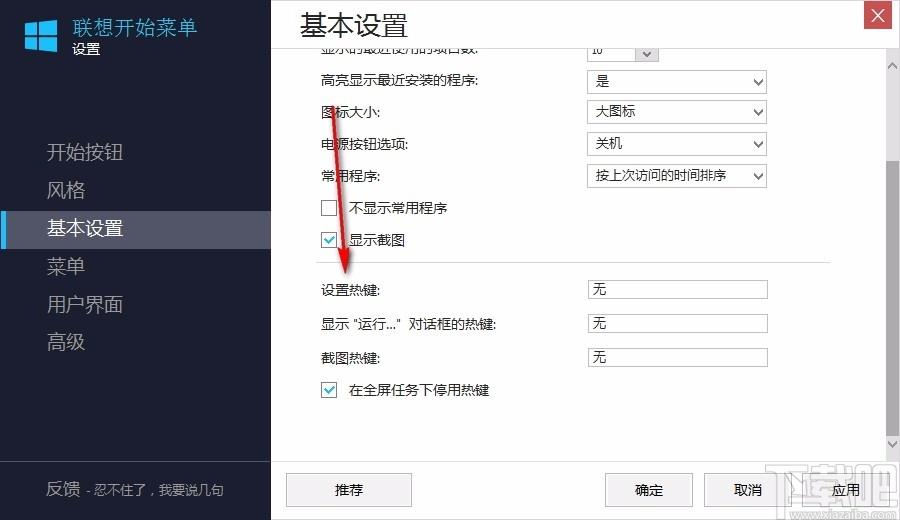Toggle 在全屏任务下停用热键 checkbox
This screenshot has width=900, height=520.
(329, 390)
